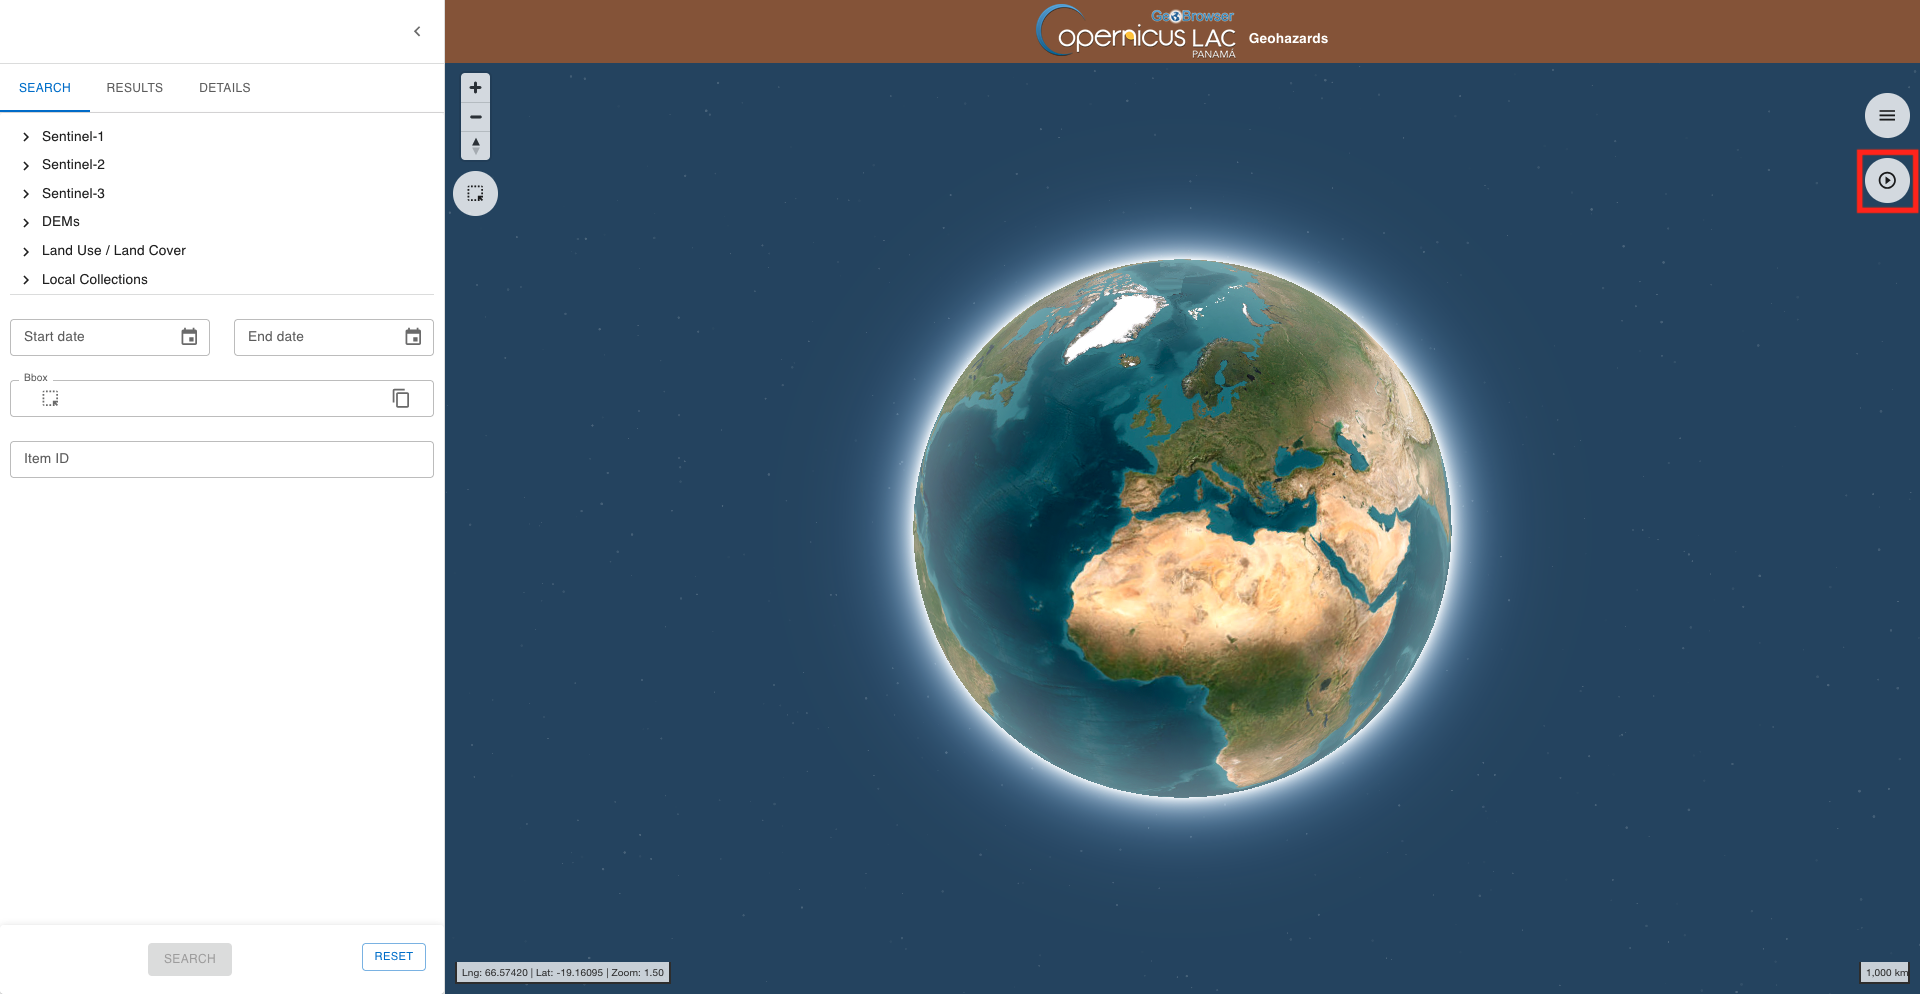Expand the Sentinel-2 collection
The width and height of the screenshot is (1920, 994).
(26, 165)
